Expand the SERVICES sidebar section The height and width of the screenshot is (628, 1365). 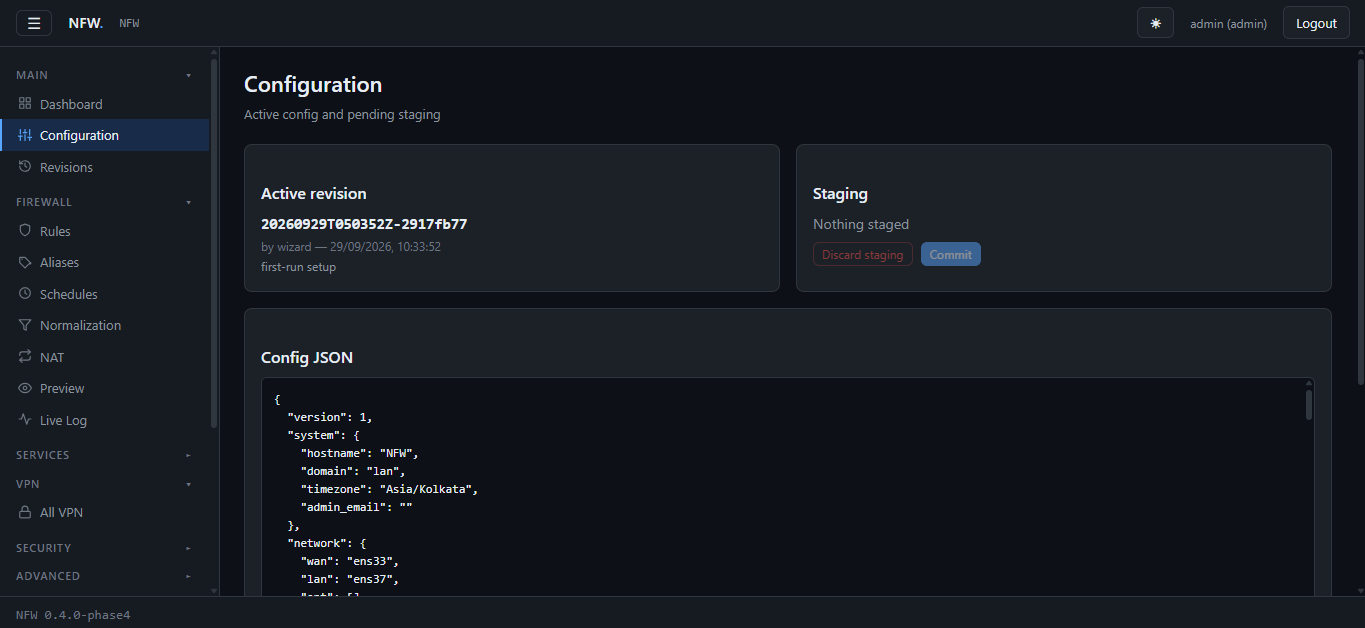[x=104, y=455]
